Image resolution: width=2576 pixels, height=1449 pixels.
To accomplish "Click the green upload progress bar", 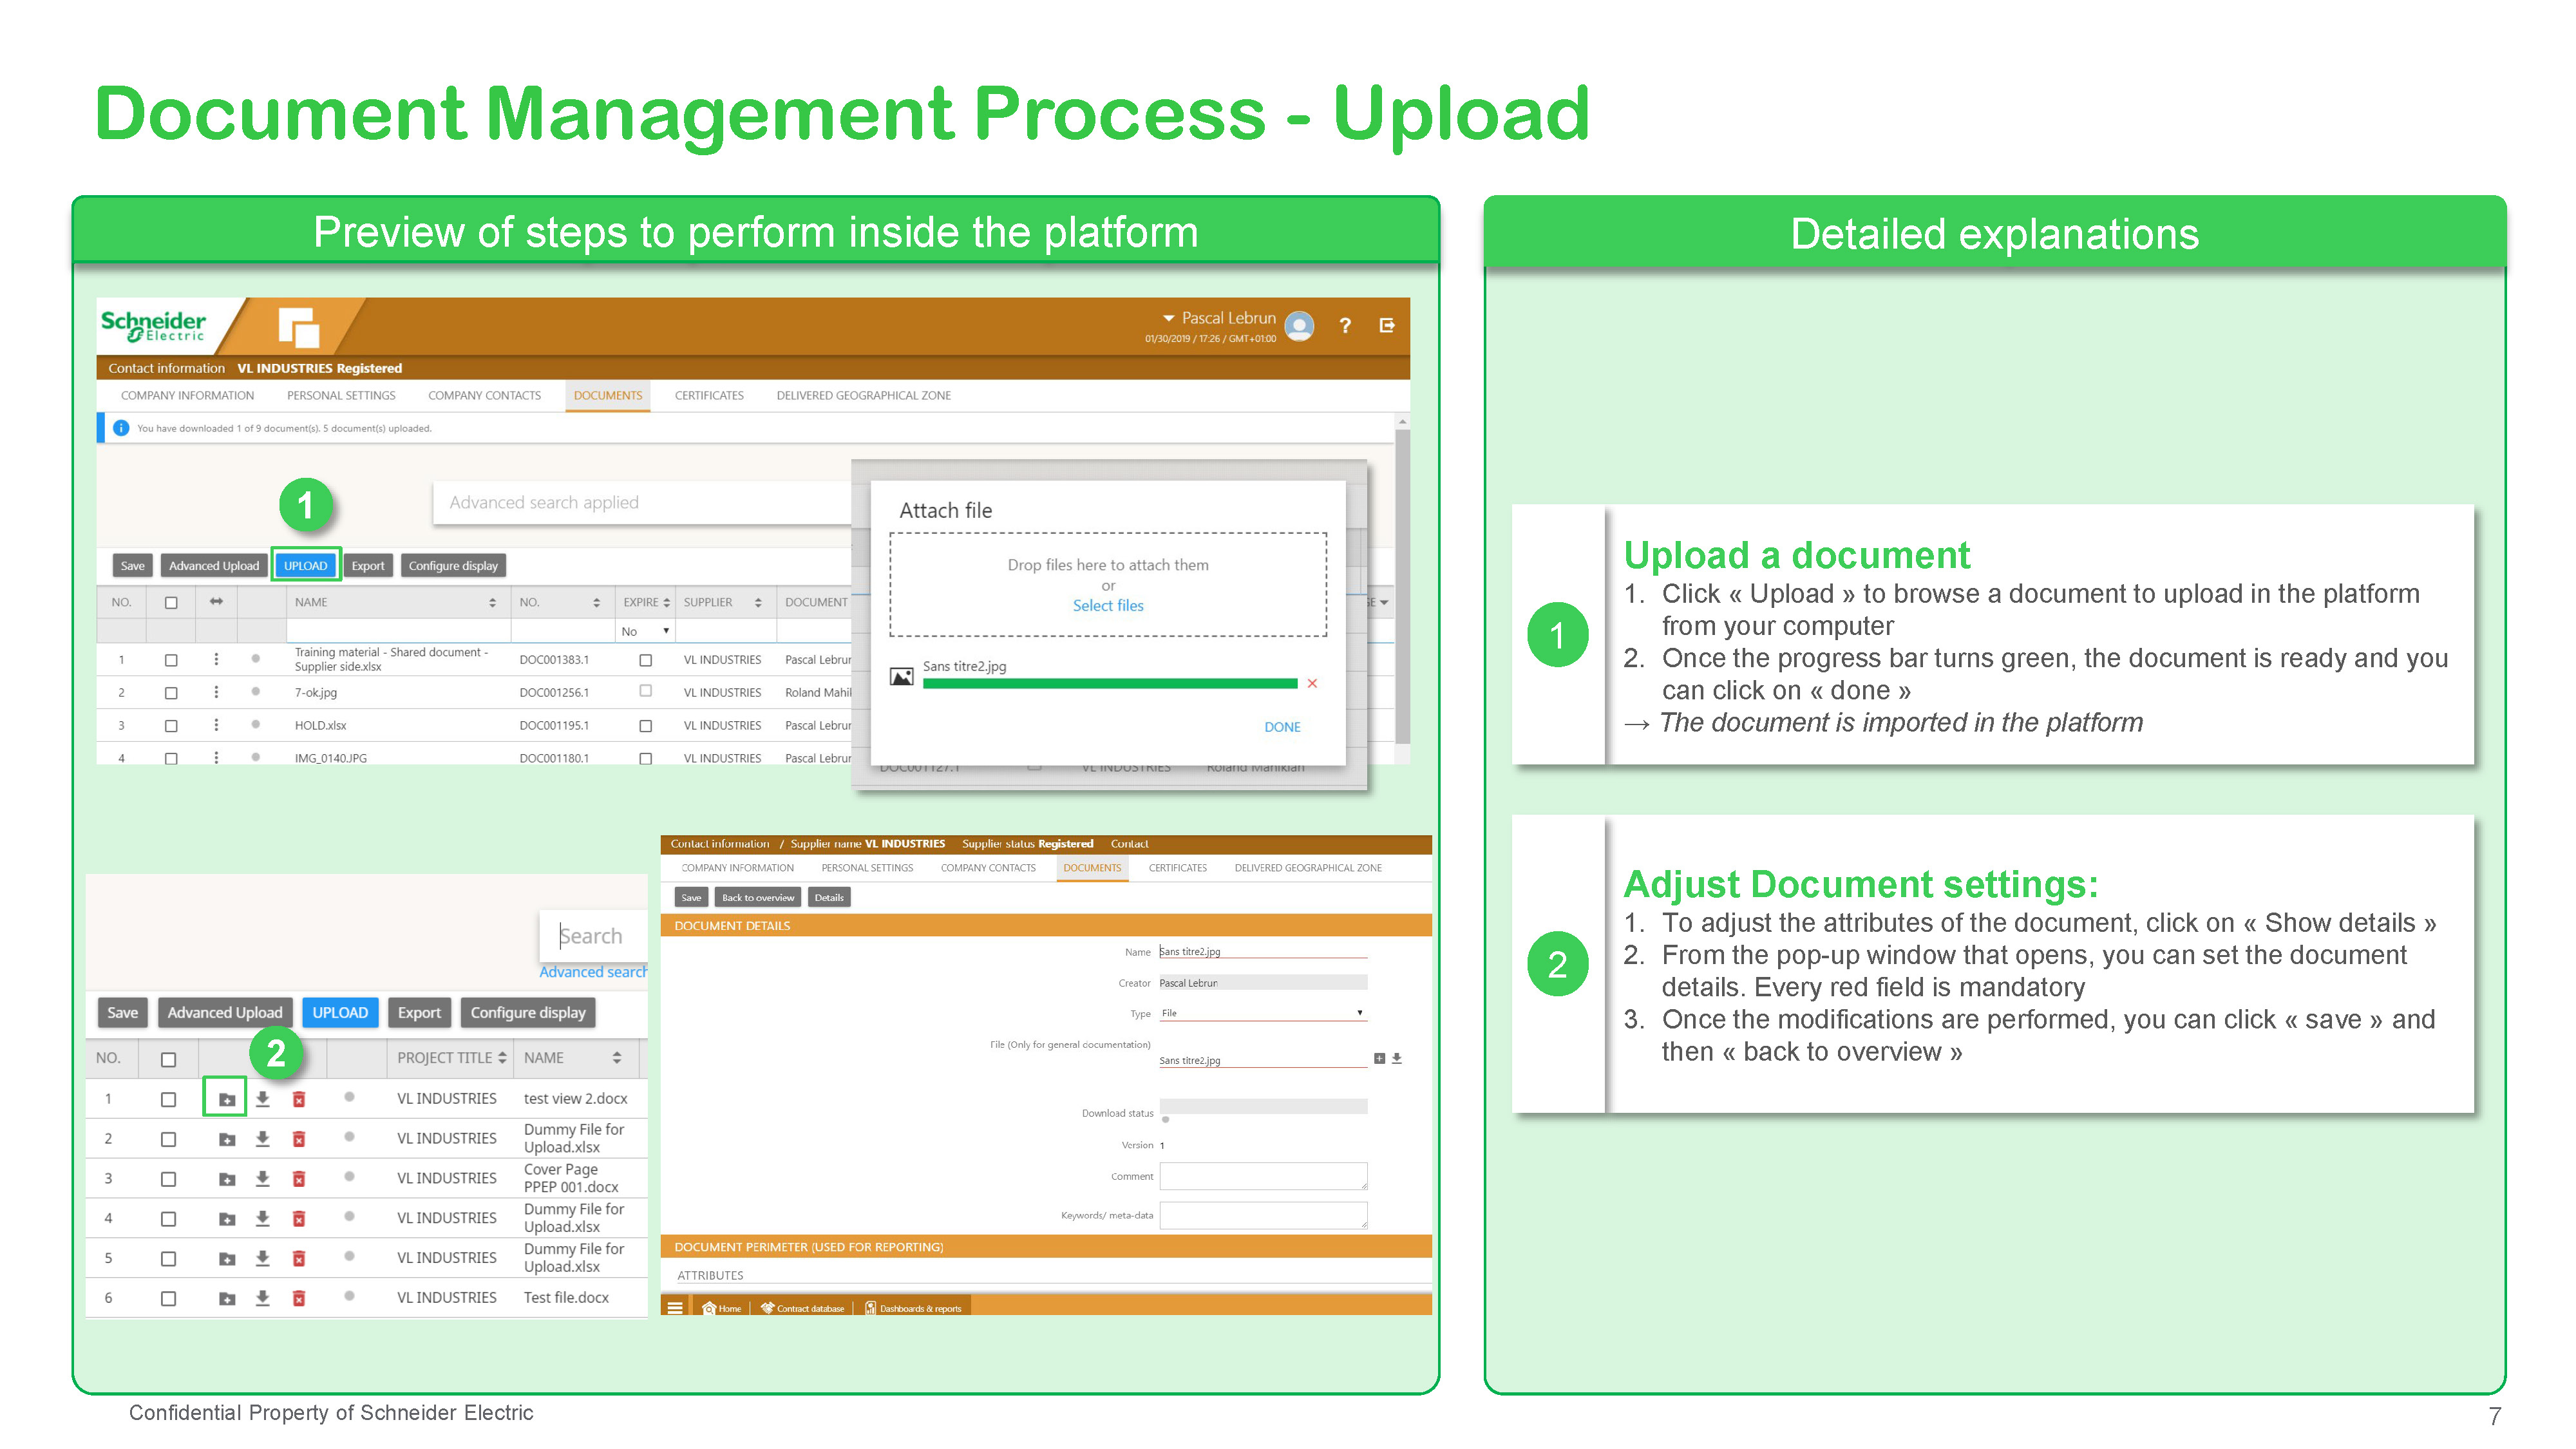I will [x=1109, y=684].
